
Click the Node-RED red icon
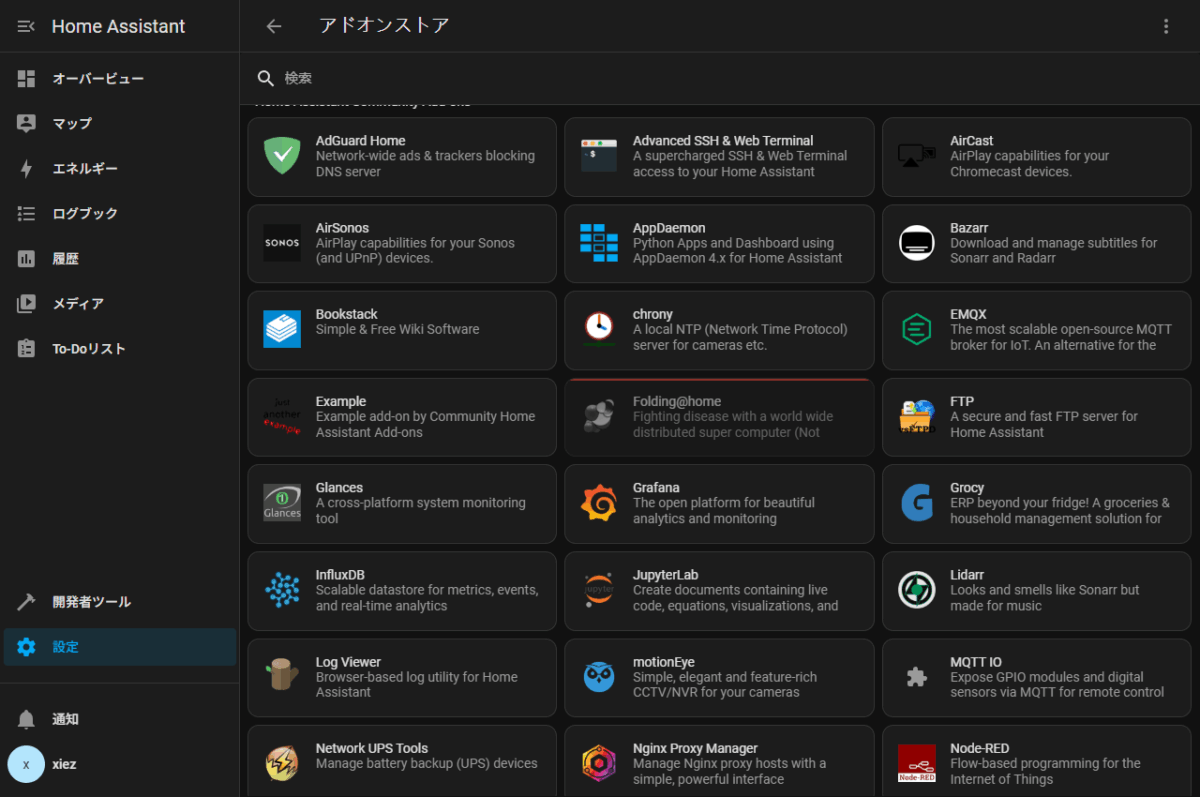917,763
